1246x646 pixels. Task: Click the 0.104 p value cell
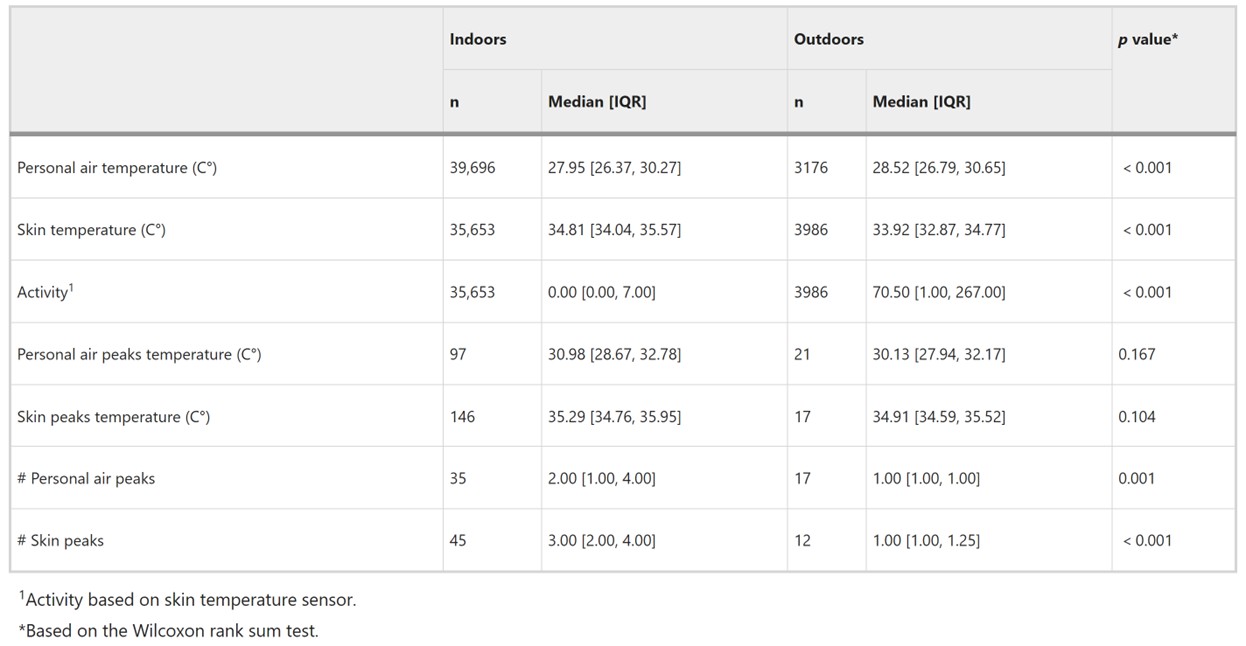[x=1136, y=417]
